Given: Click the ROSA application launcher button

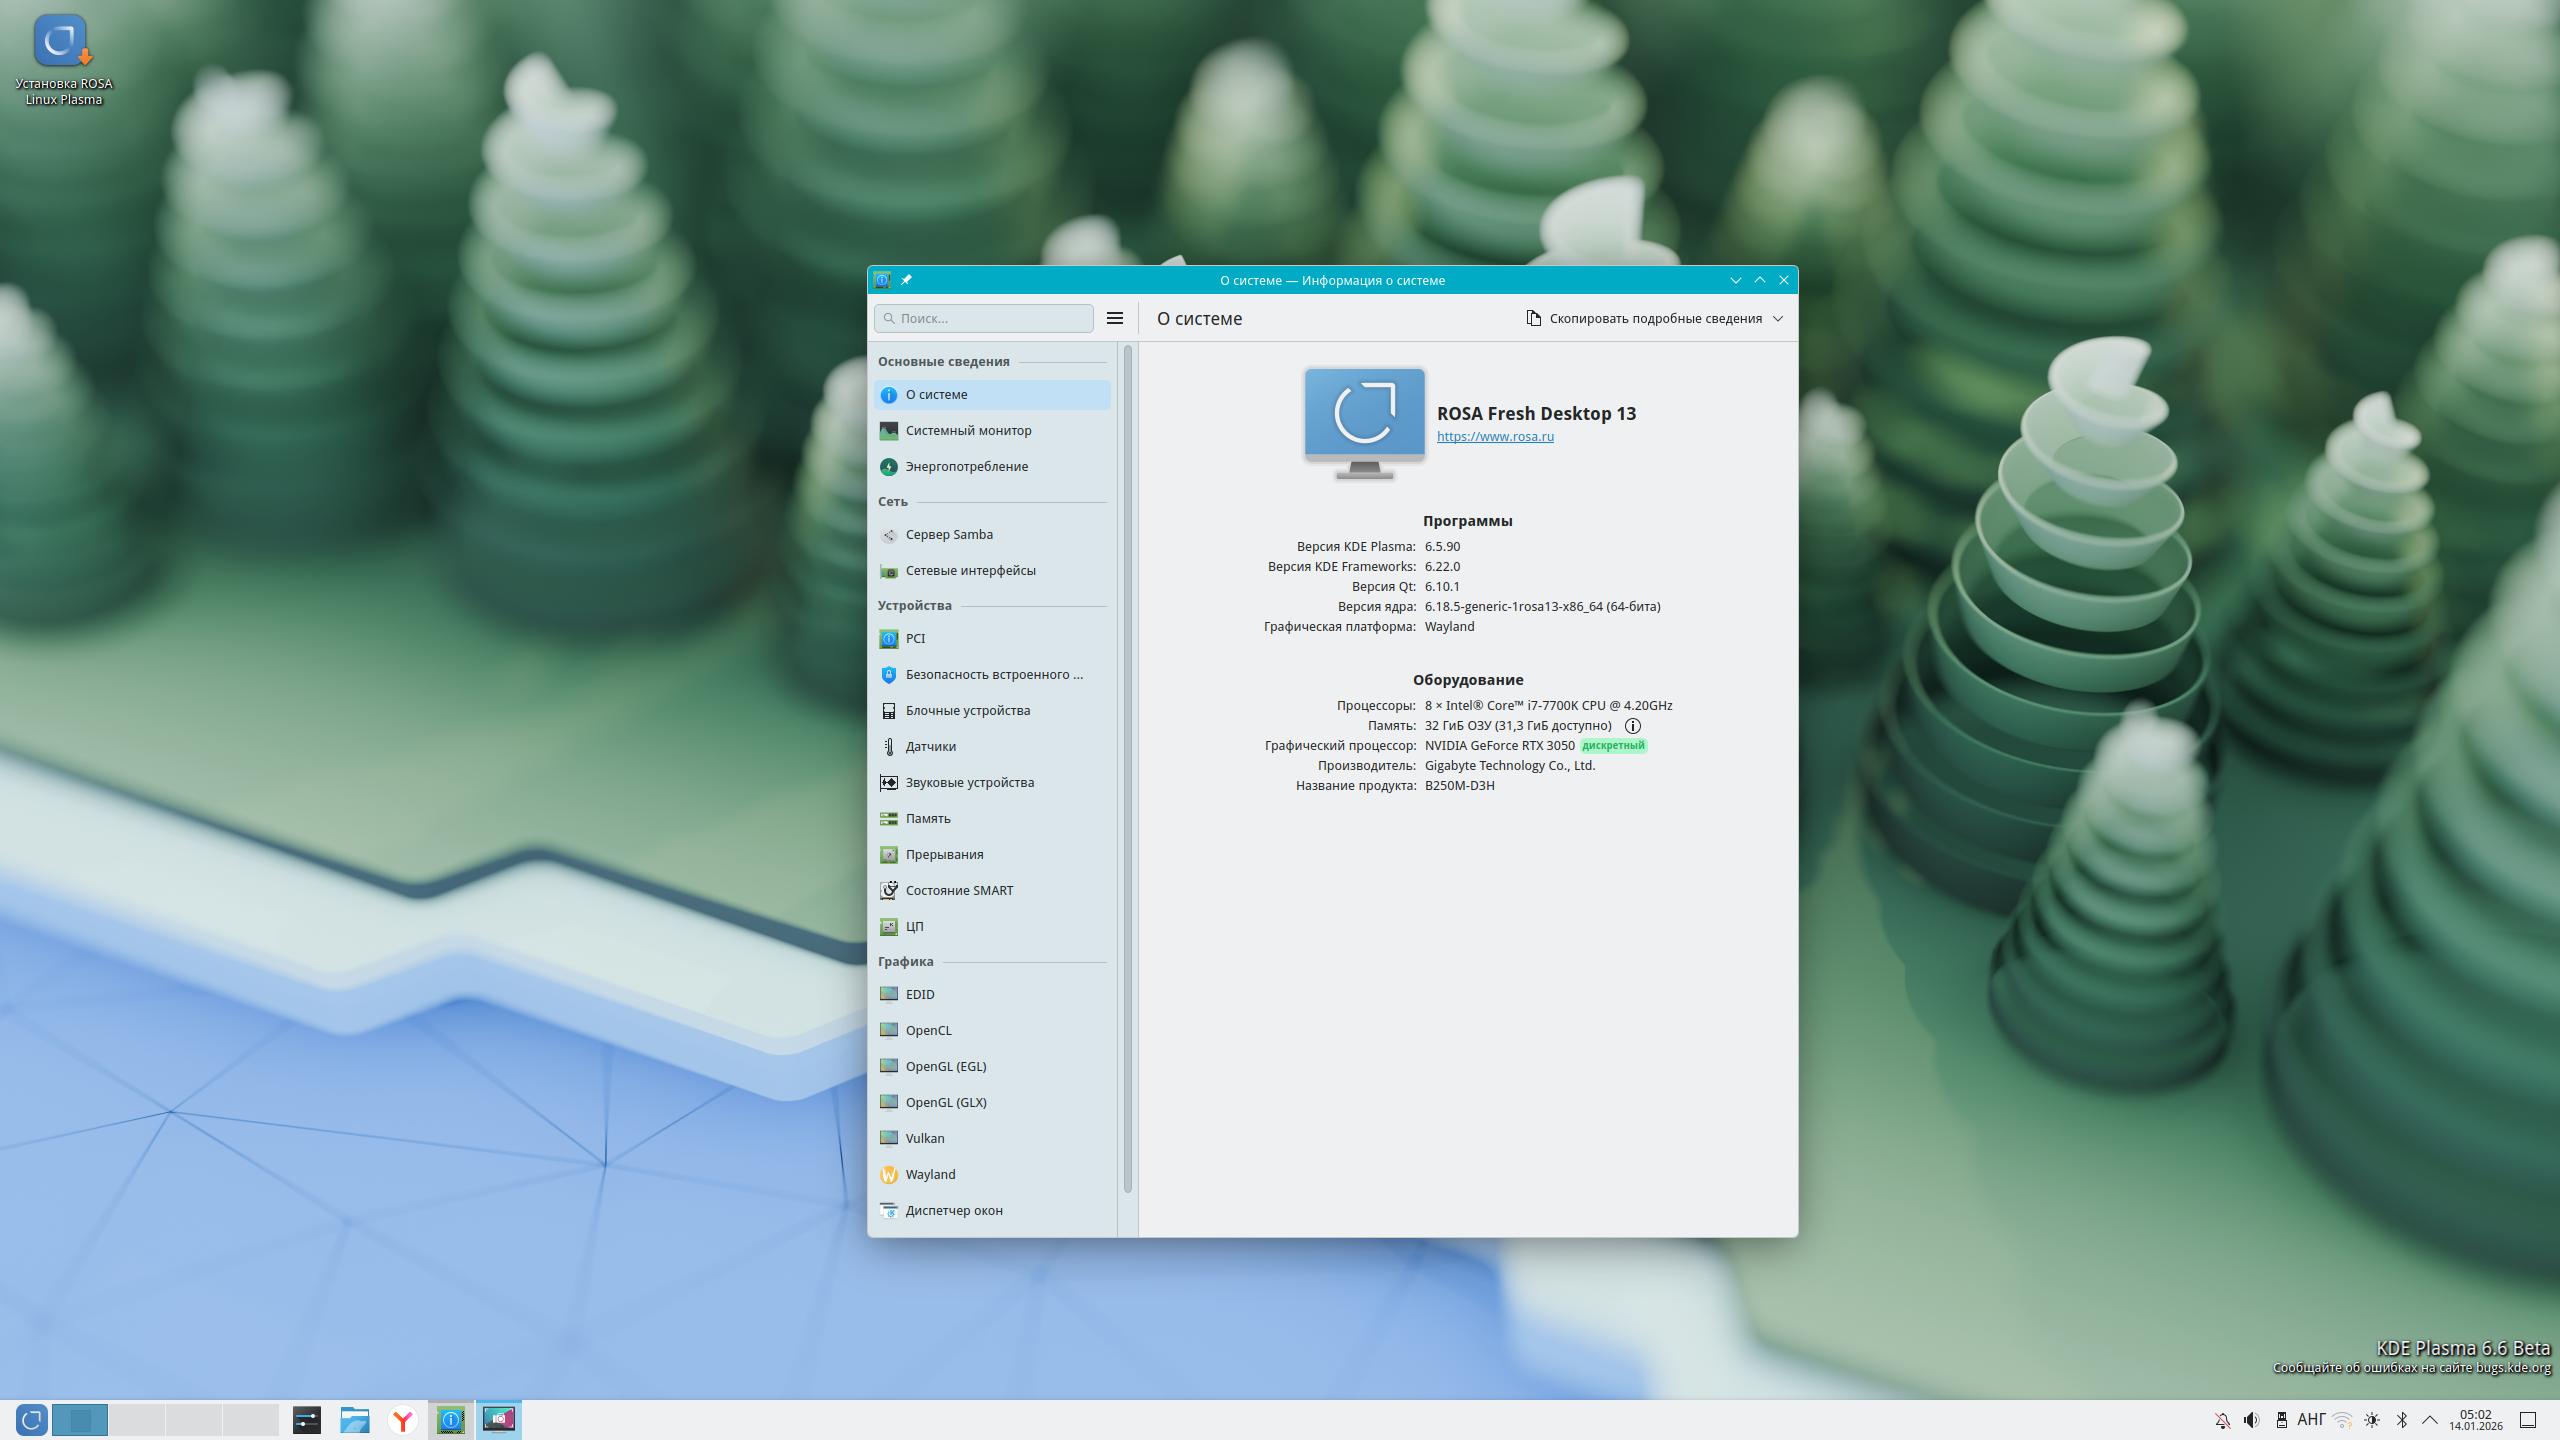Looking at the screenshot, I should coord(31,1420).
